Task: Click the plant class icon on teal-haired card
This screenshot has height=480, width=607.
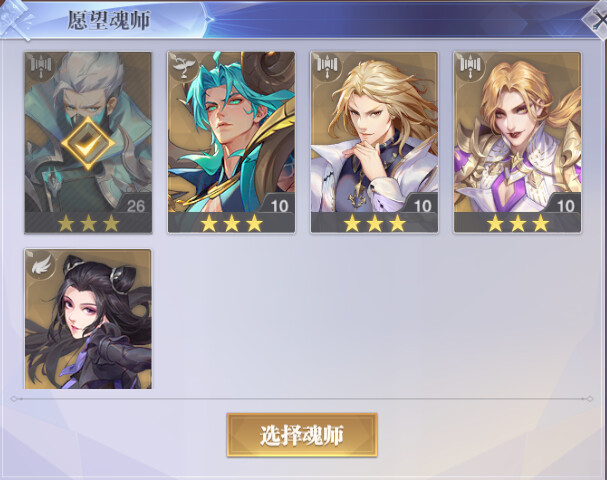Action: [x=184, y=66]
